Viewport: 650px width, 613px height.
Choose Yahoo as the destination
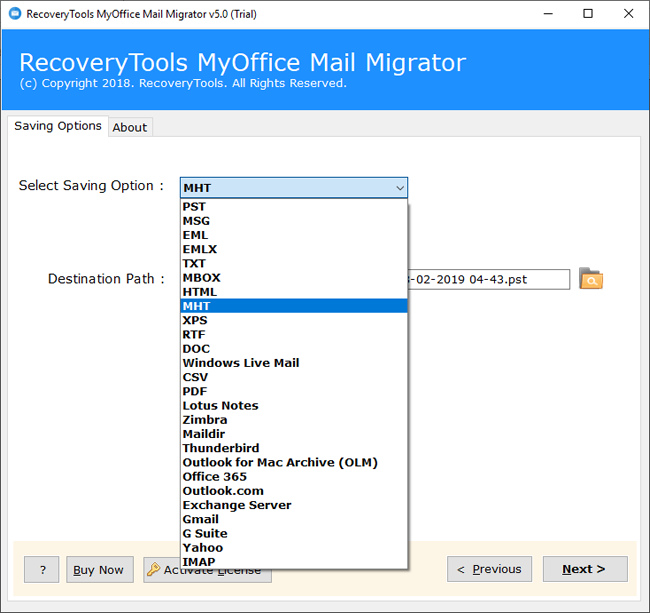[x=294, y=548]
